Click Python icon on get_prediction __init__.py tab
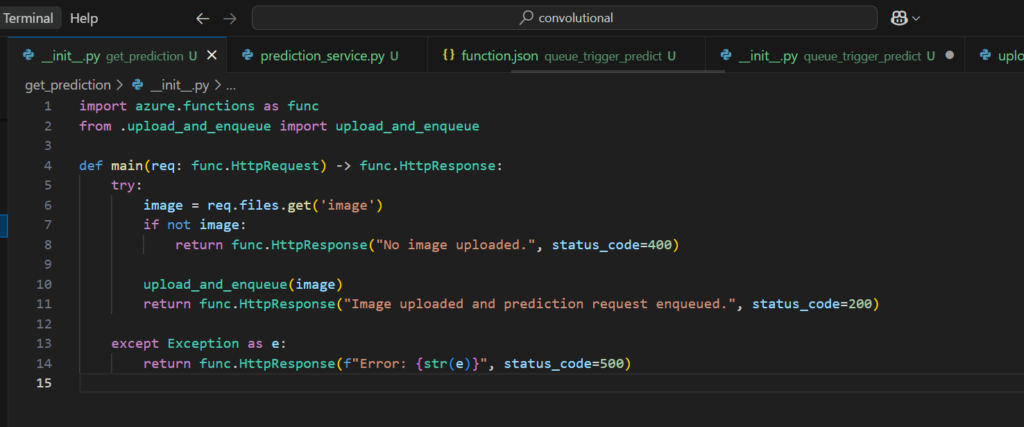1024x427 pixels. point(28,55)
